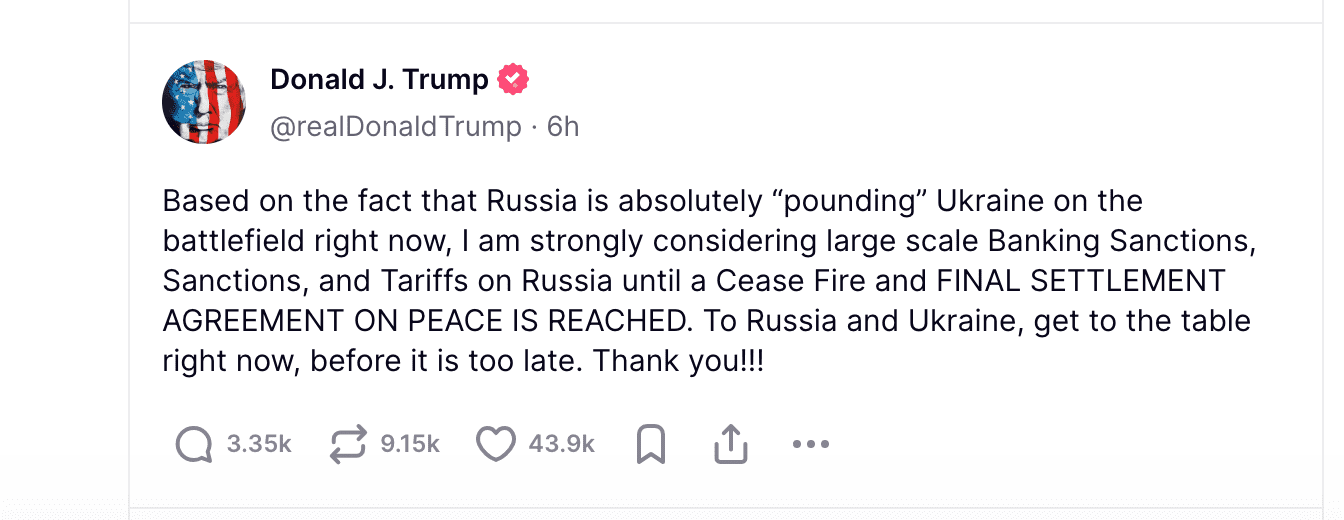Click the ReTruth repost arrows icon
Viewport: 1344px width, 520px height.
348,444
